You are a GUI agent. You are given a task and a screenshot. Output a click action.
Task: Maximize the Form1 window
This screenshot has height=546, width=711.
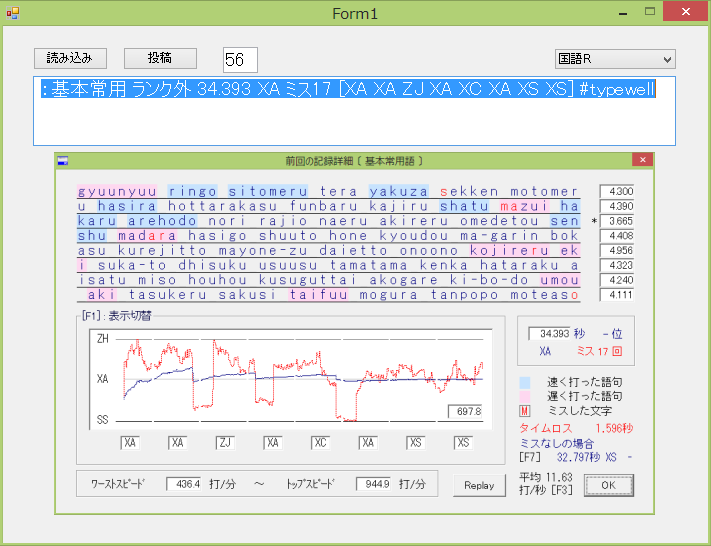650,12
